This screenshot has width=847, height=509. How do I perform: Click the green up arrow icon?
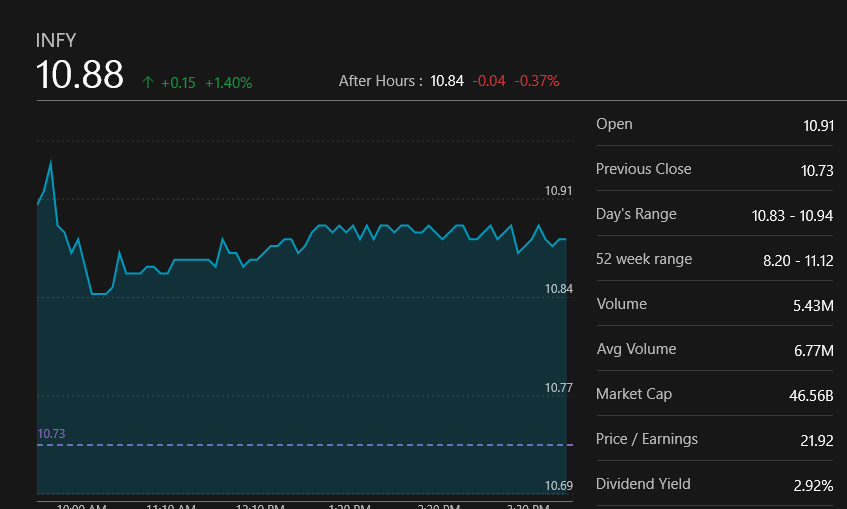(x=148, y=82)
